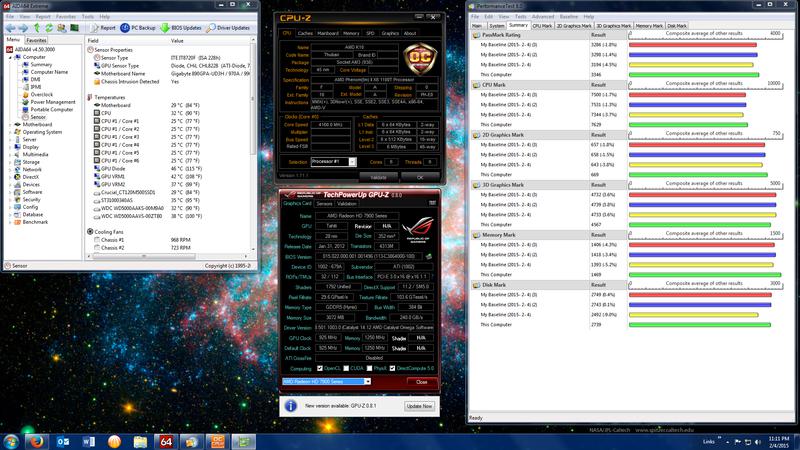Click the AIDA64 users toolbar icon
The width and height of the screenshot is (800, 450).
pos(62,28)
